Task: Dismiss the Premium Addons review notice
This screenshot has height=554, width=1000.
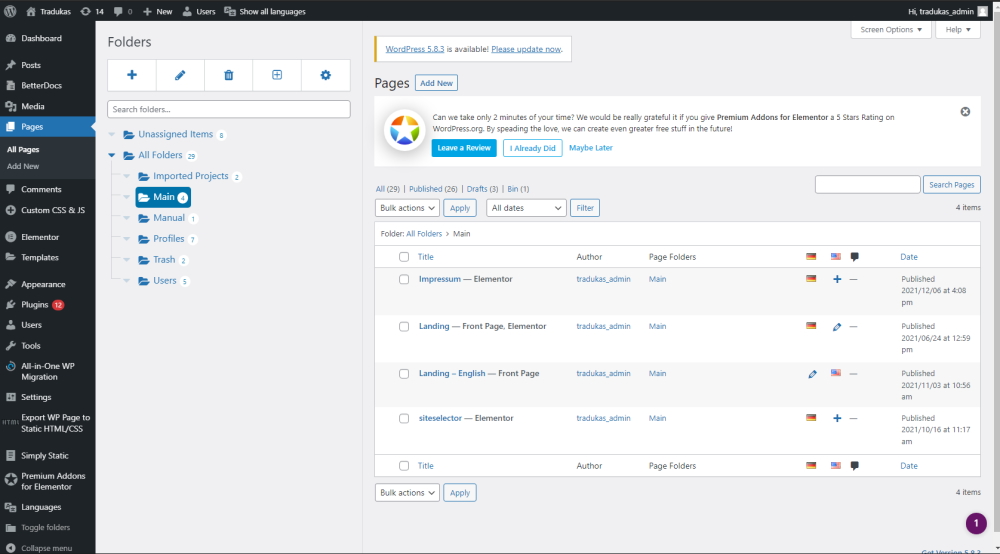Action: click(966, 112)
